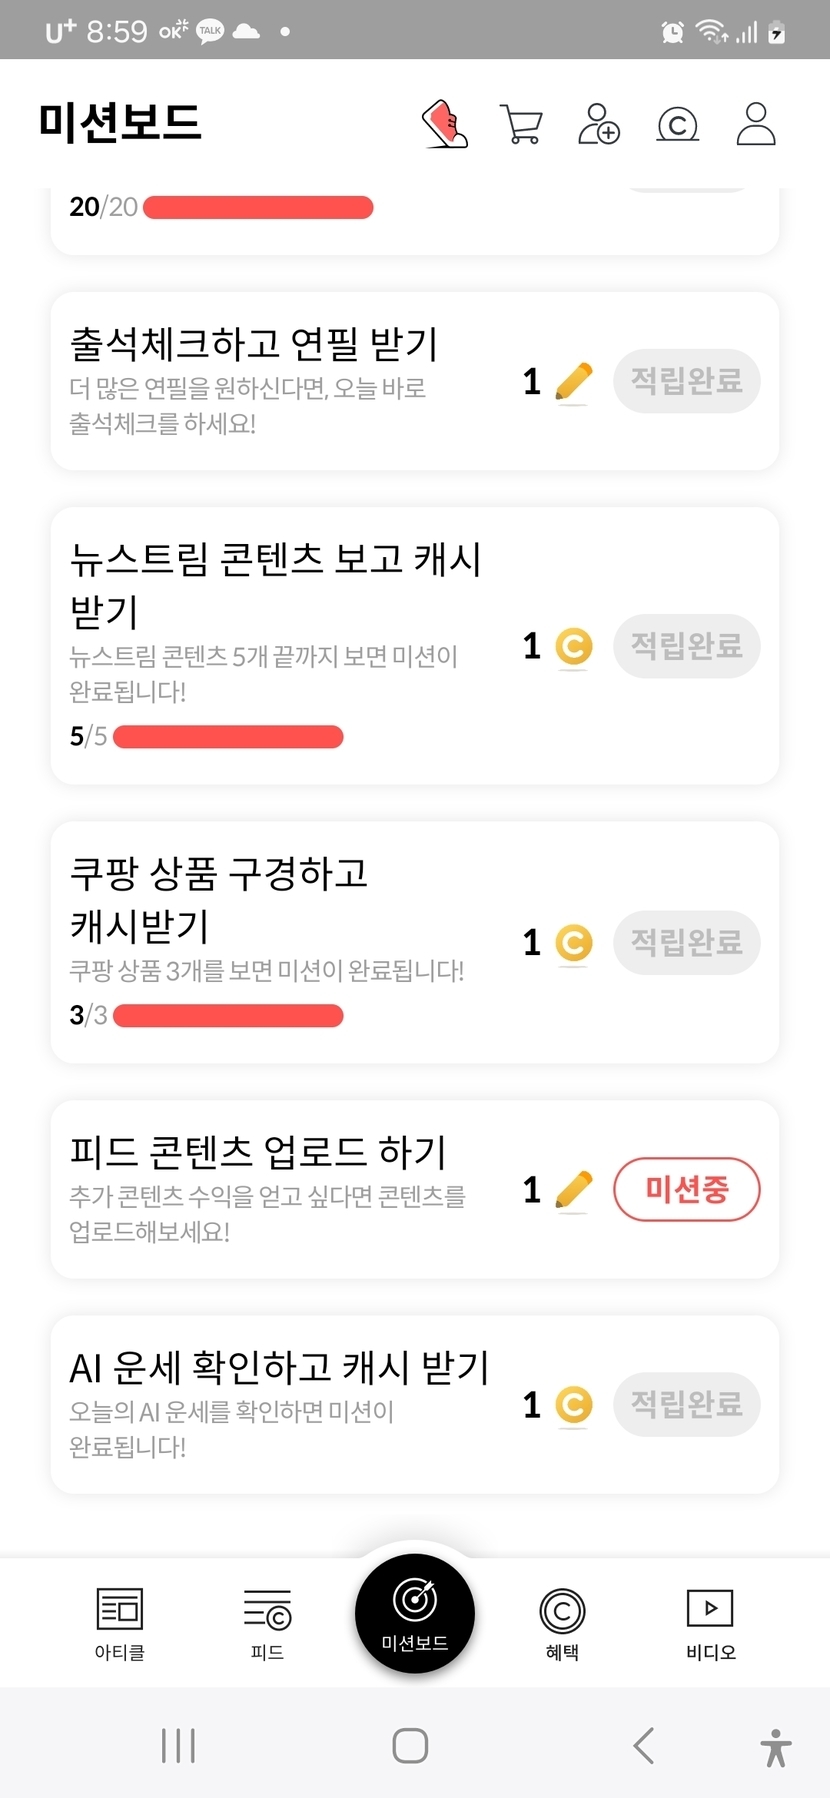Tap 적립완료 button for 출석체크 mission
The height and width of the screenshot is (1798, 830).
(x=686, y=381)
